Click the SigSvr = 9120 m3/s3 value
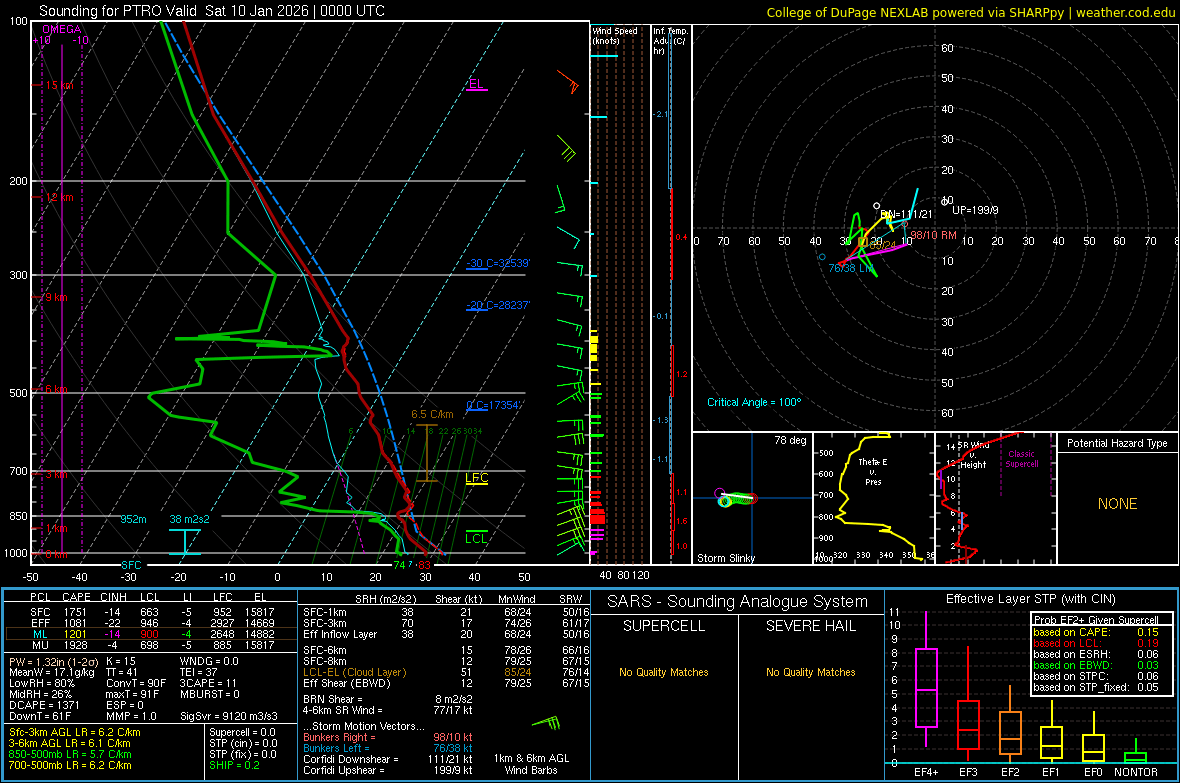This screenshot has width=1180, height=783. (229, 716)
